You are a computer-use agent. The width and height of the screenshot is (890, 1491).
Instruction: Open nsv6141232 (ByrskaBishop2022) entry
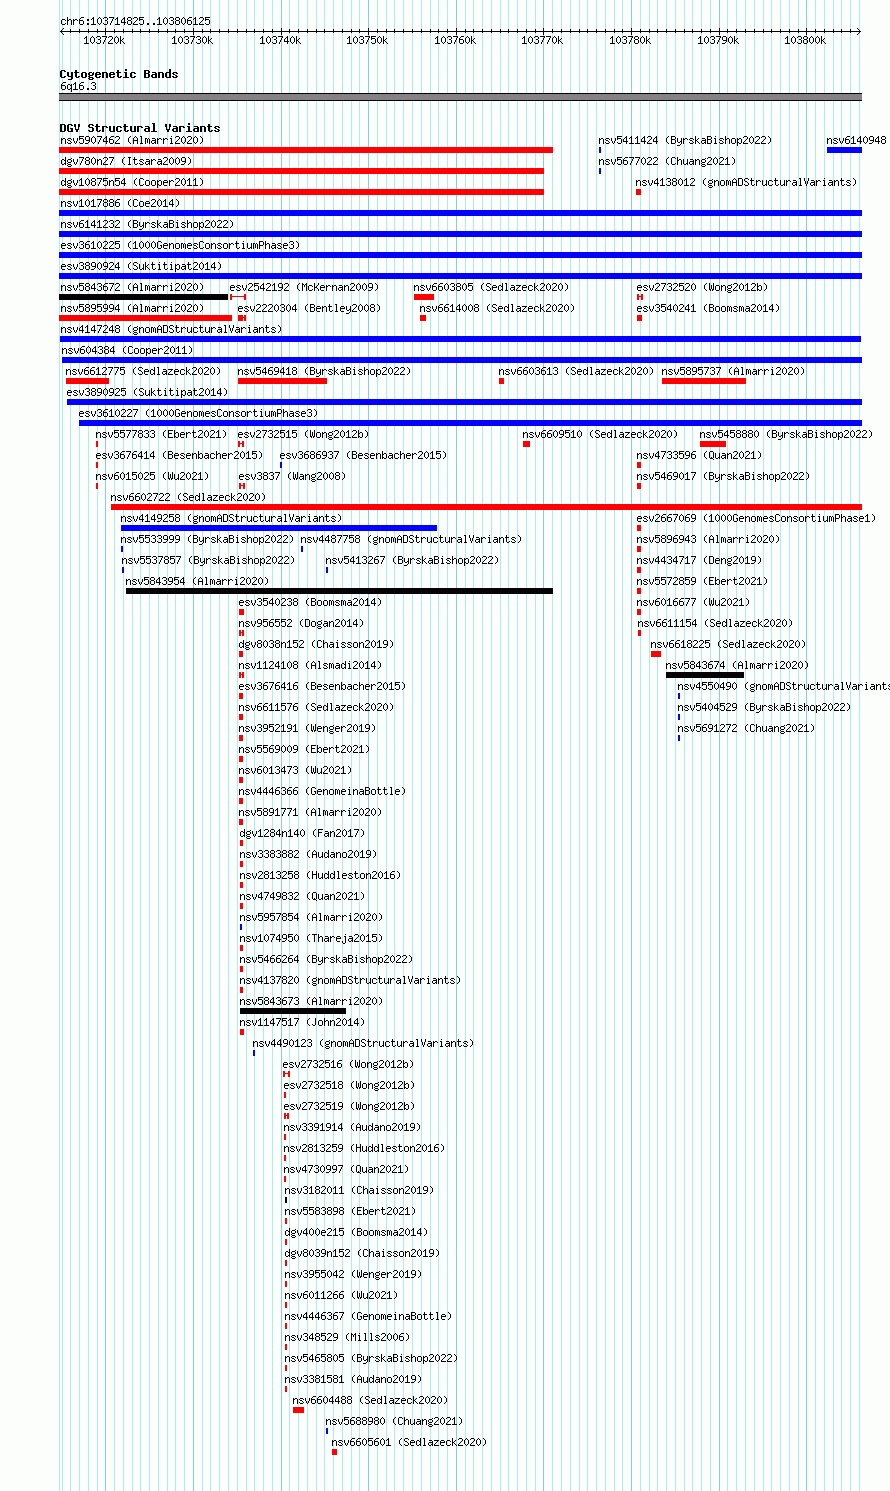[147, 225]
